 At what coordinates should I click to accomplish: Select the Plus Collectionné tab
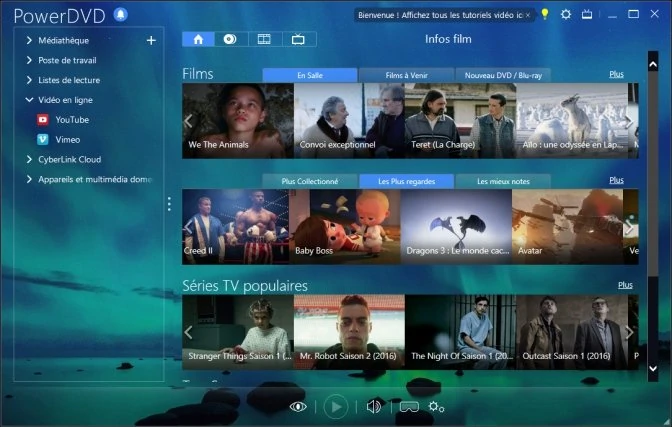point(310,181)
